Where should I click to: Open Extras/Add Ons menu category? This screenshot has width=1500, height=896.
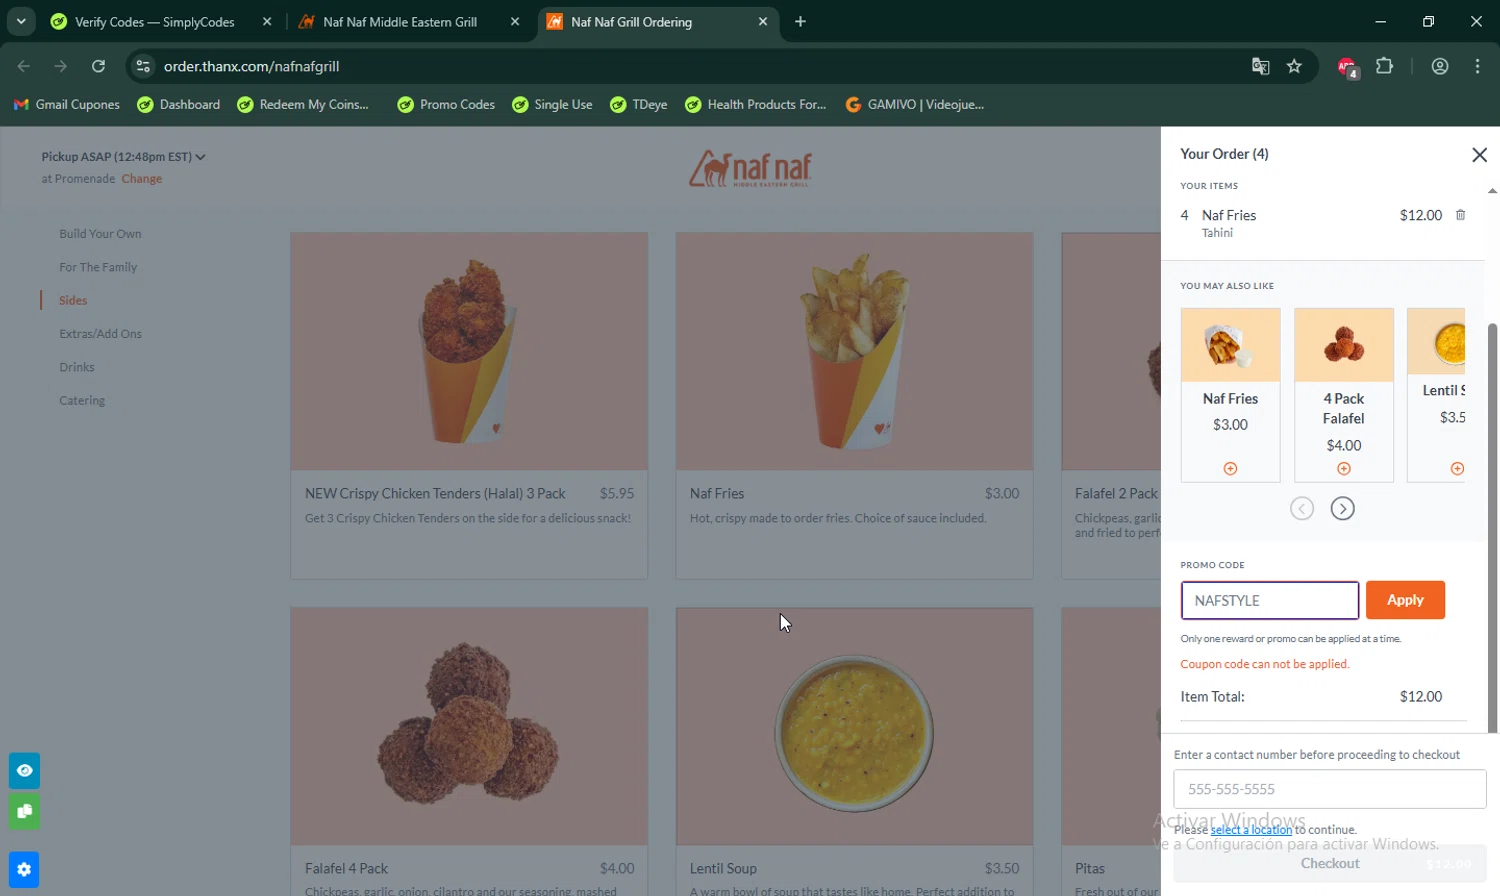100,334
